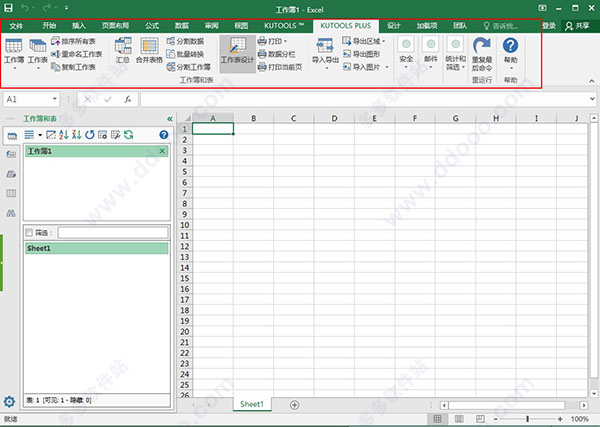Click 复制工作表 tool
Screen dimensions: 600x427
click(73, 67)
